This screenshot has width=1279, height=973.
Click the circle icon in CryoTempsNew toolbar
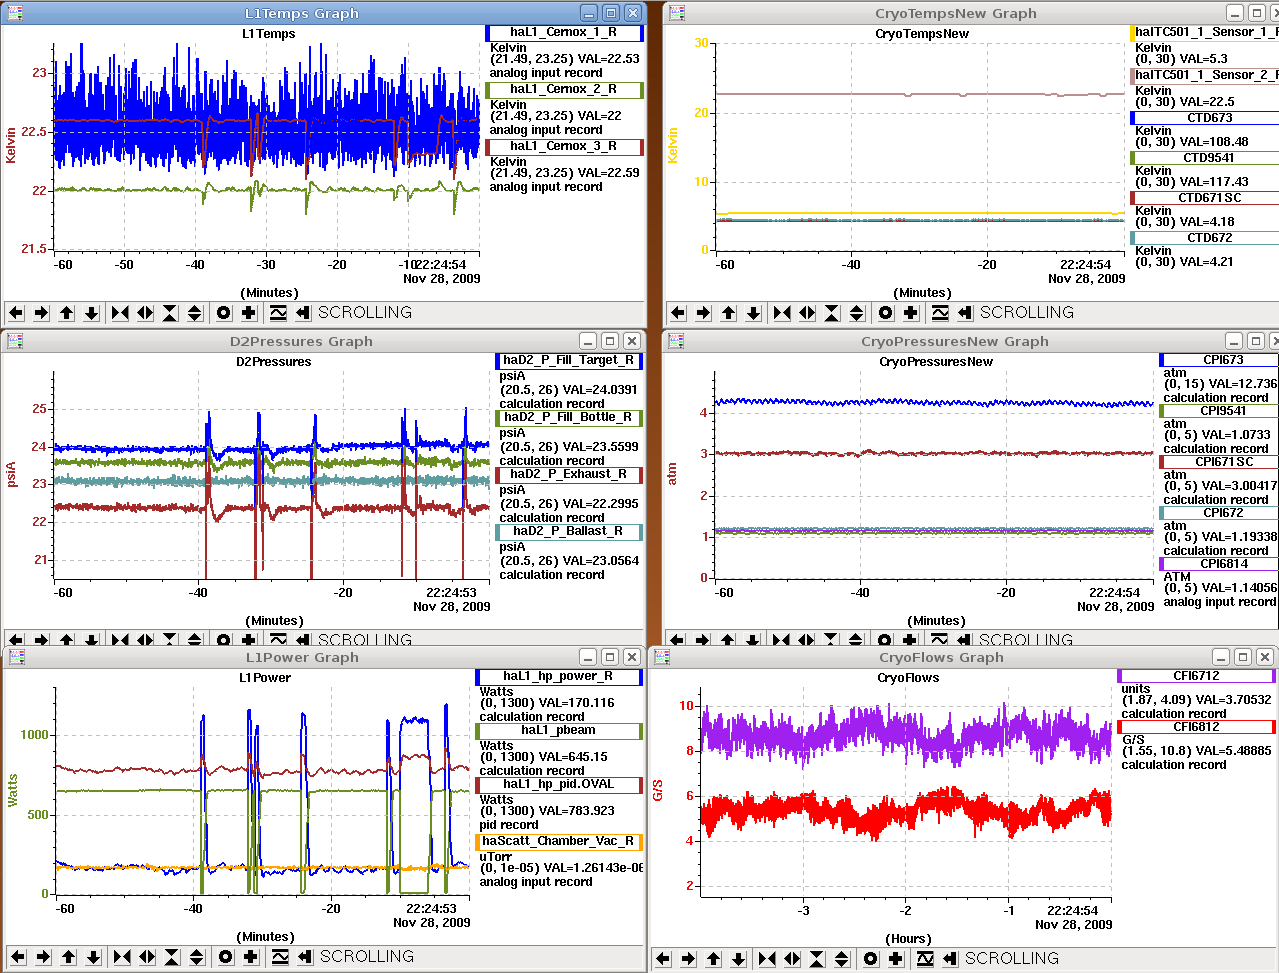886,313
